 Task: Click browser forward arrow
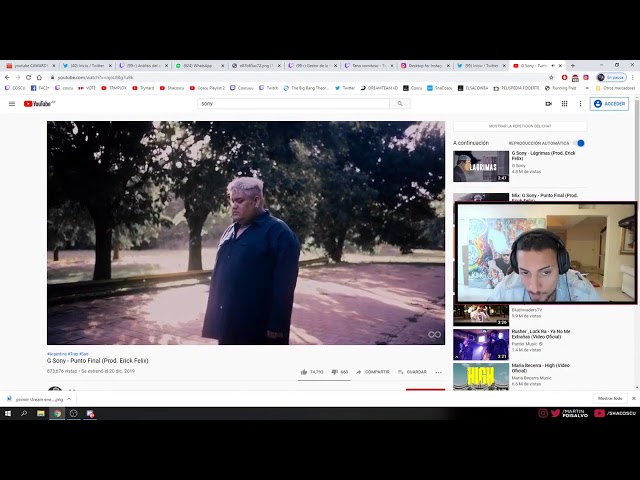(18, 77)
